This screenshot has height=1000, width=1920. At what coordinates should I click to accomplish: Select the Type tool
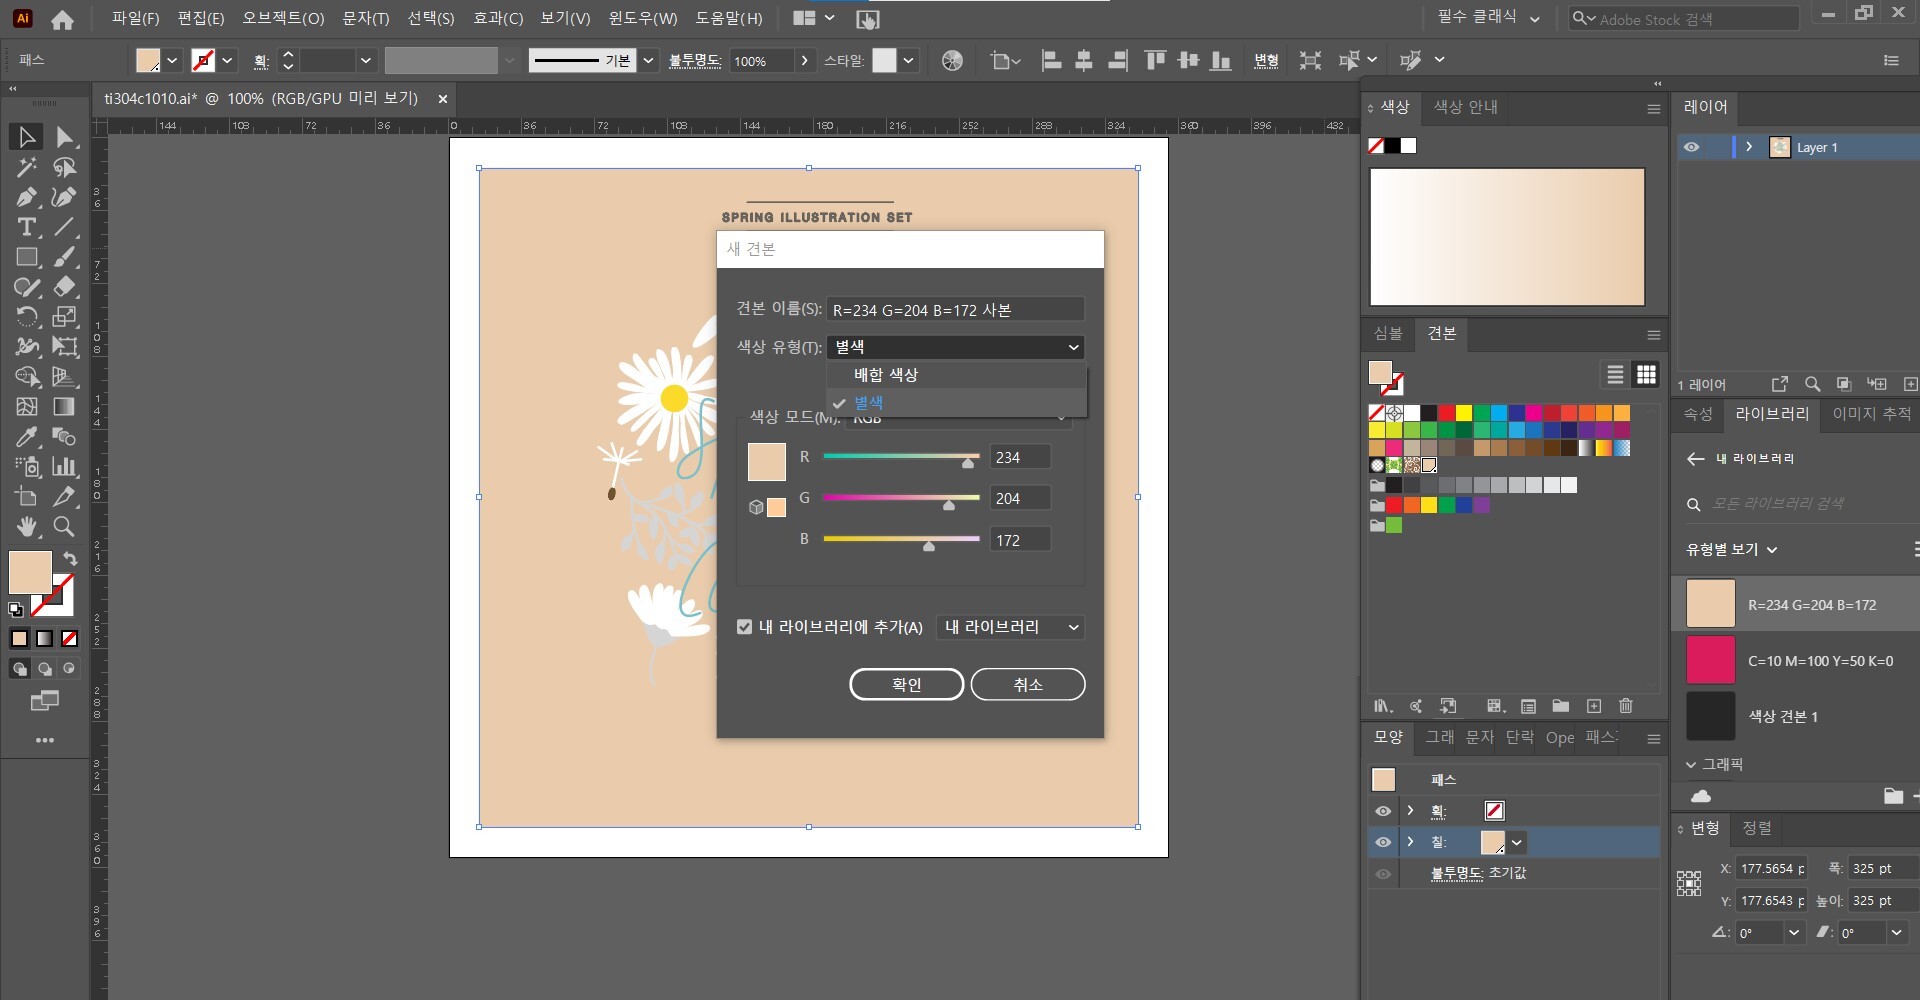click(26, 227)
